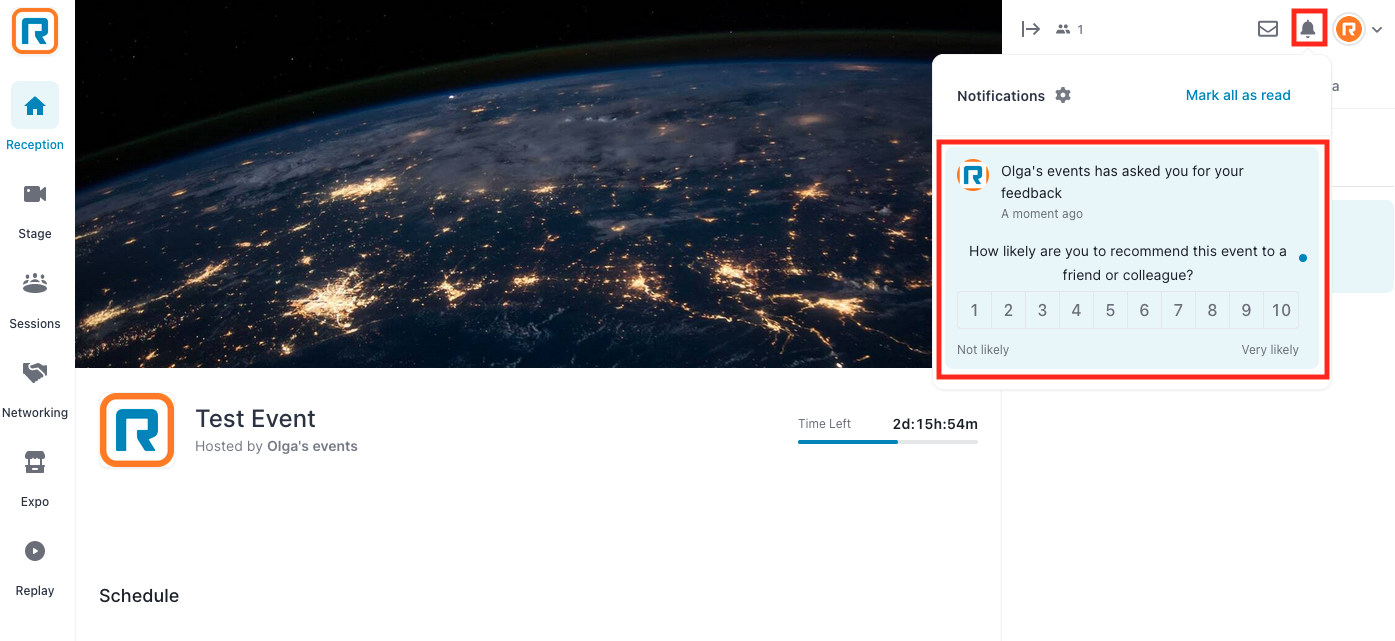Click 'Olga's events has asked you' notification text
The width and height of the screenshot is (1395, 641).
pos(1122,182)
